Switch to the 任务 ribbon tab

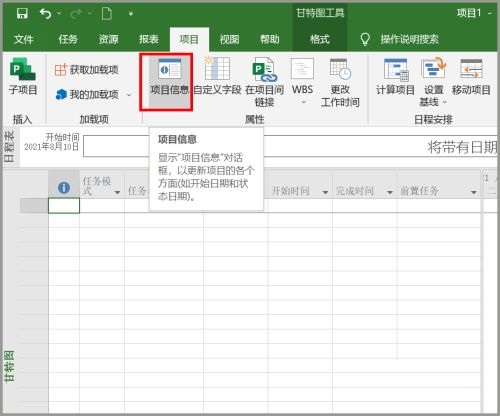coord(68,39)
